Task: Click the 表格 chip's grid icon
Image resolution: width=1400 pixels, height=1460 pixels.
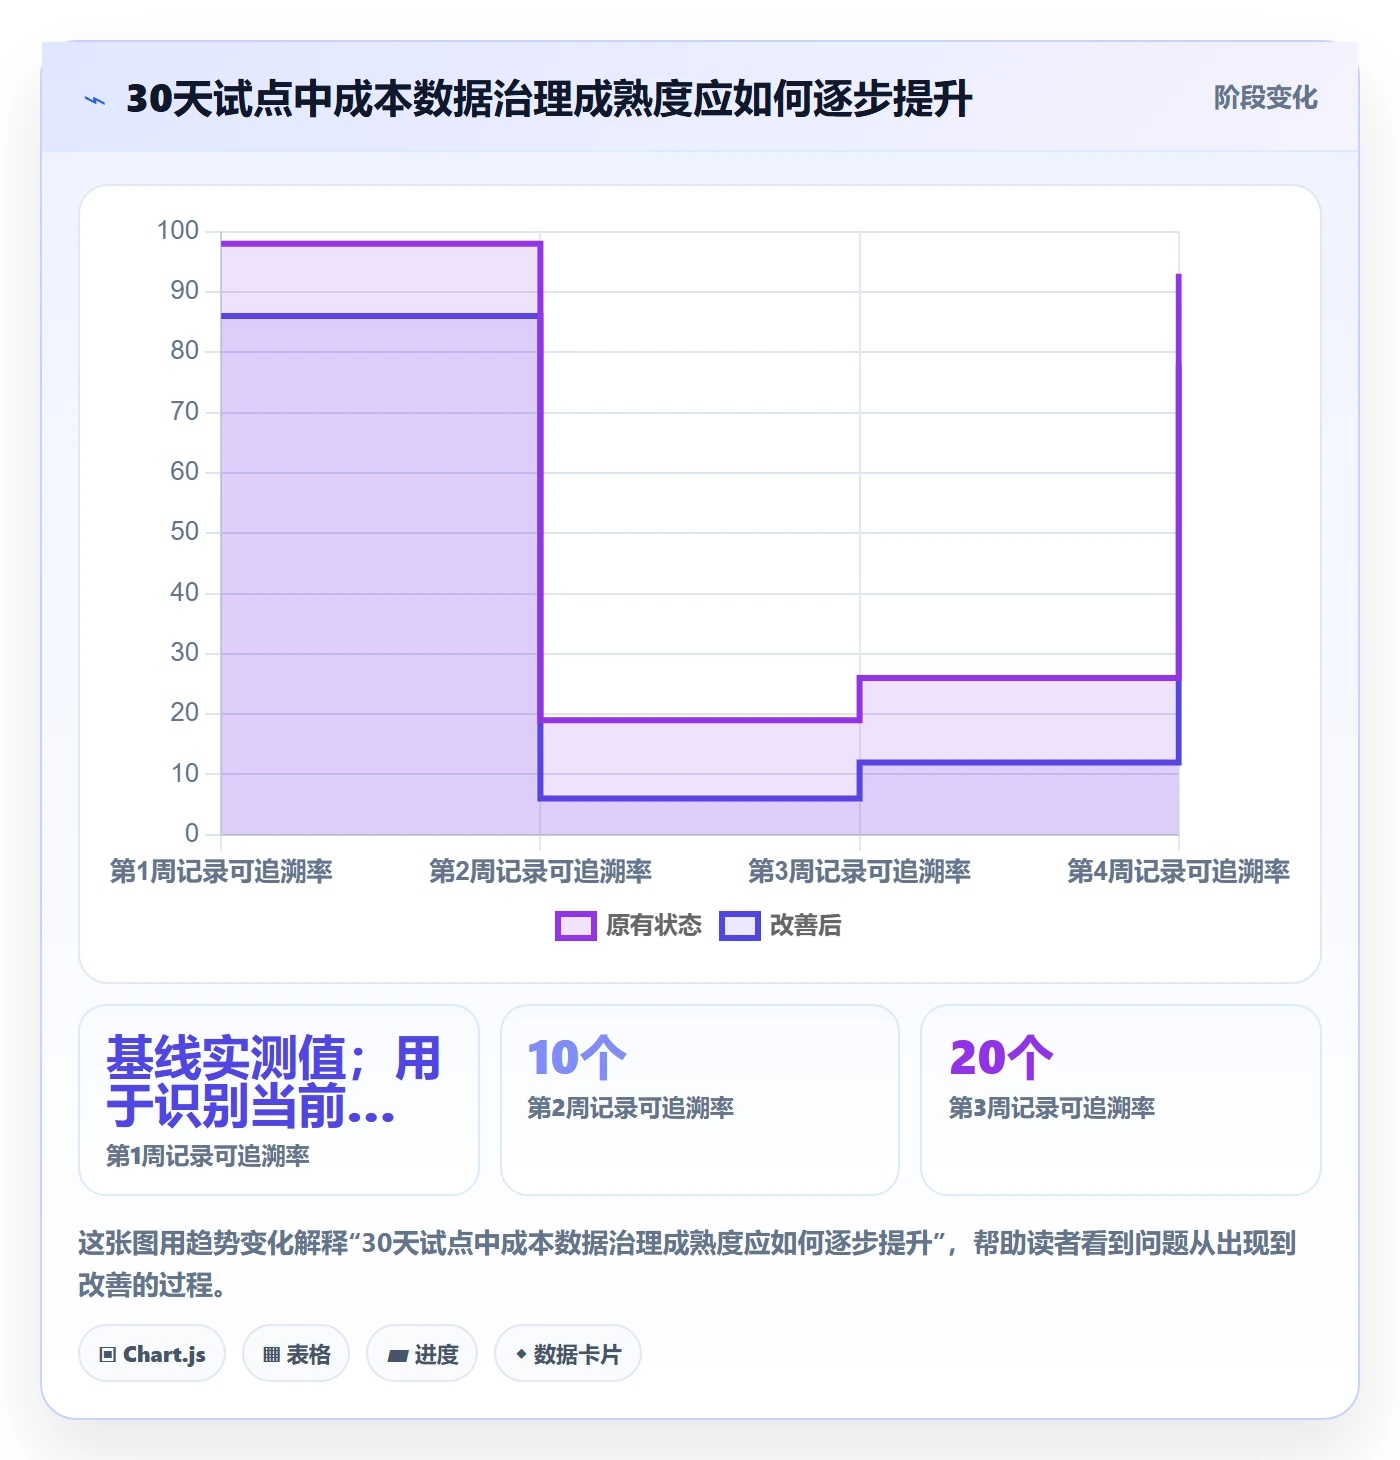Action: (271, 1355)
